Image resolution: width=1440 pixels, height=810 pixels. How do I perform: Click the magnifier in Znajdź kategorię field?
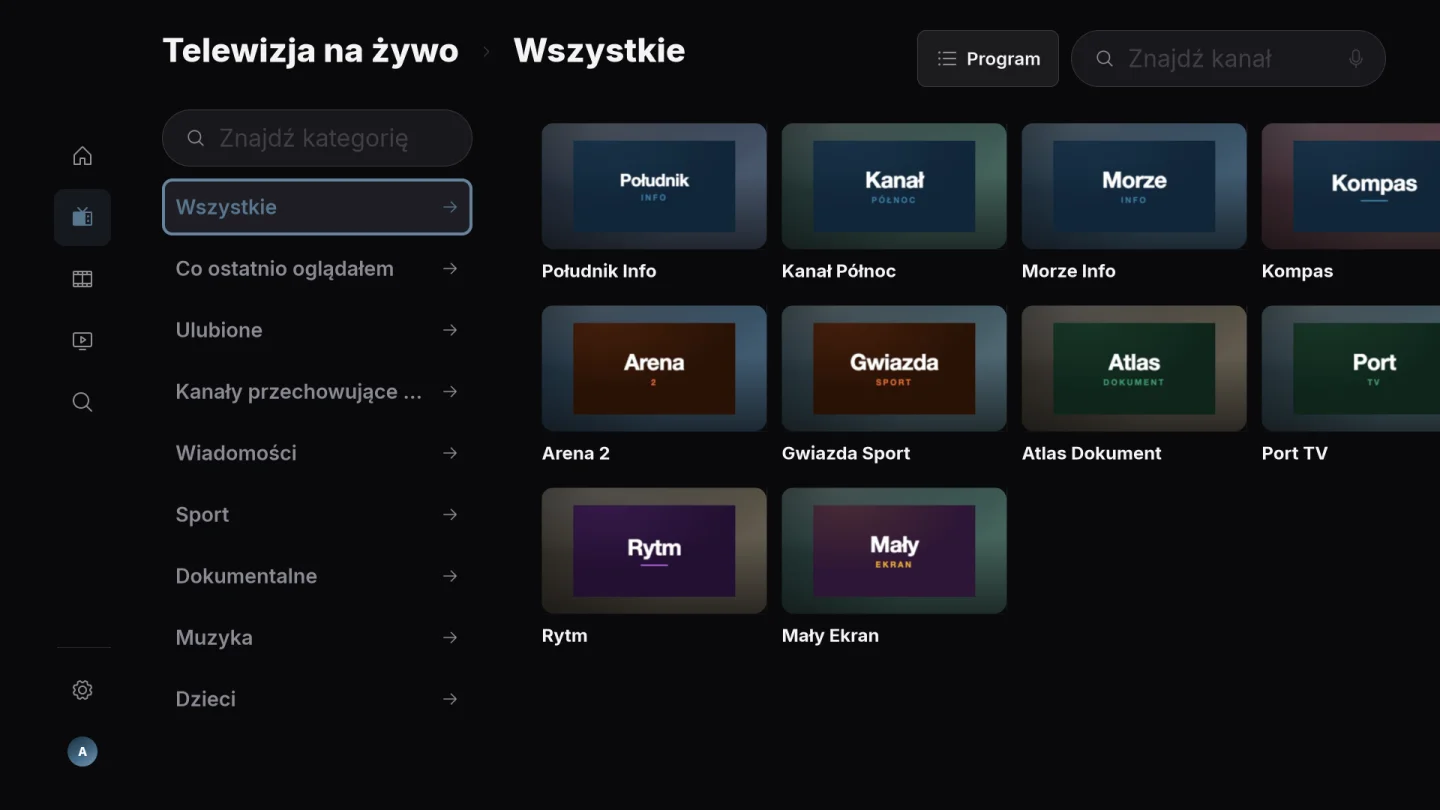click(196, 138)
